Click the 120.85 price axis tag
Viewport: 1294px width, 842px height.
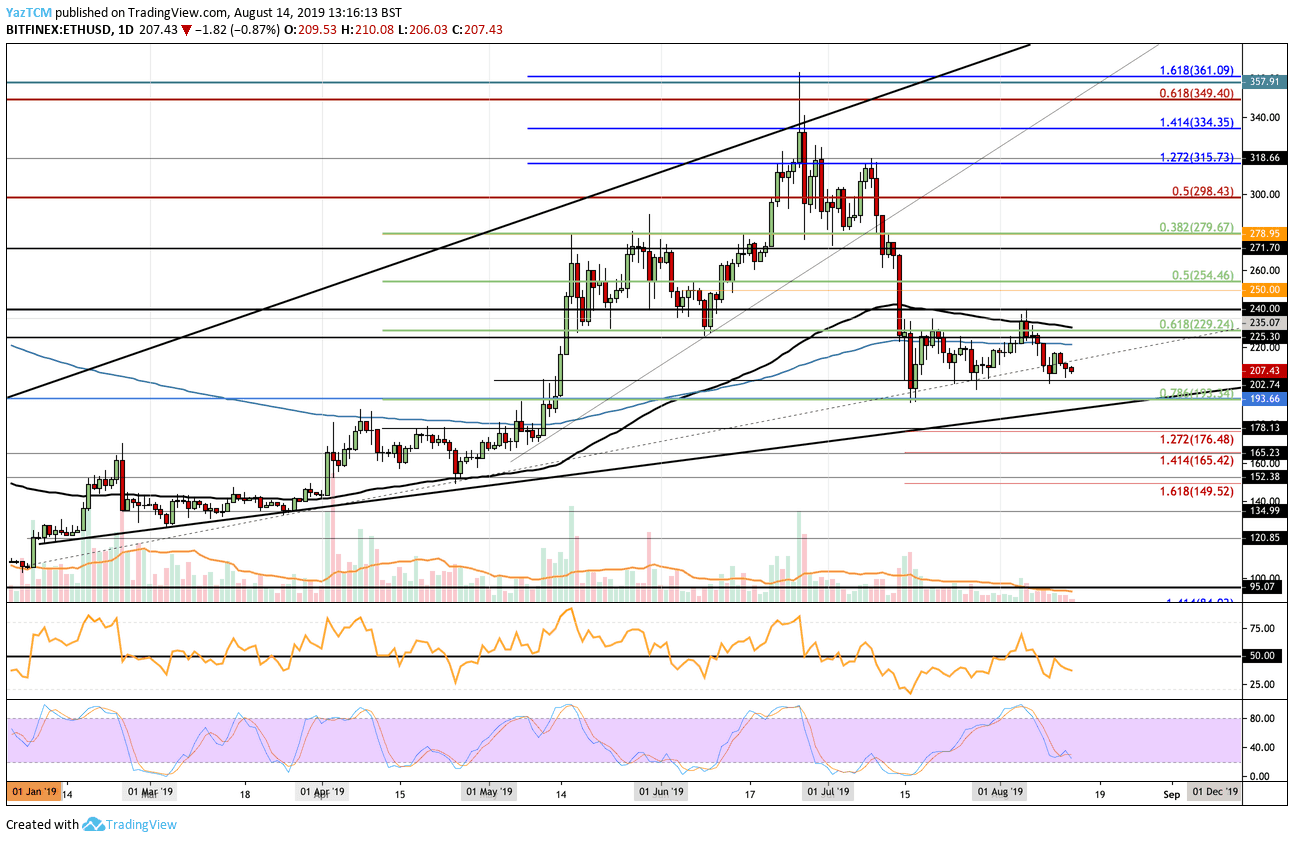(x=1267, y=537)
